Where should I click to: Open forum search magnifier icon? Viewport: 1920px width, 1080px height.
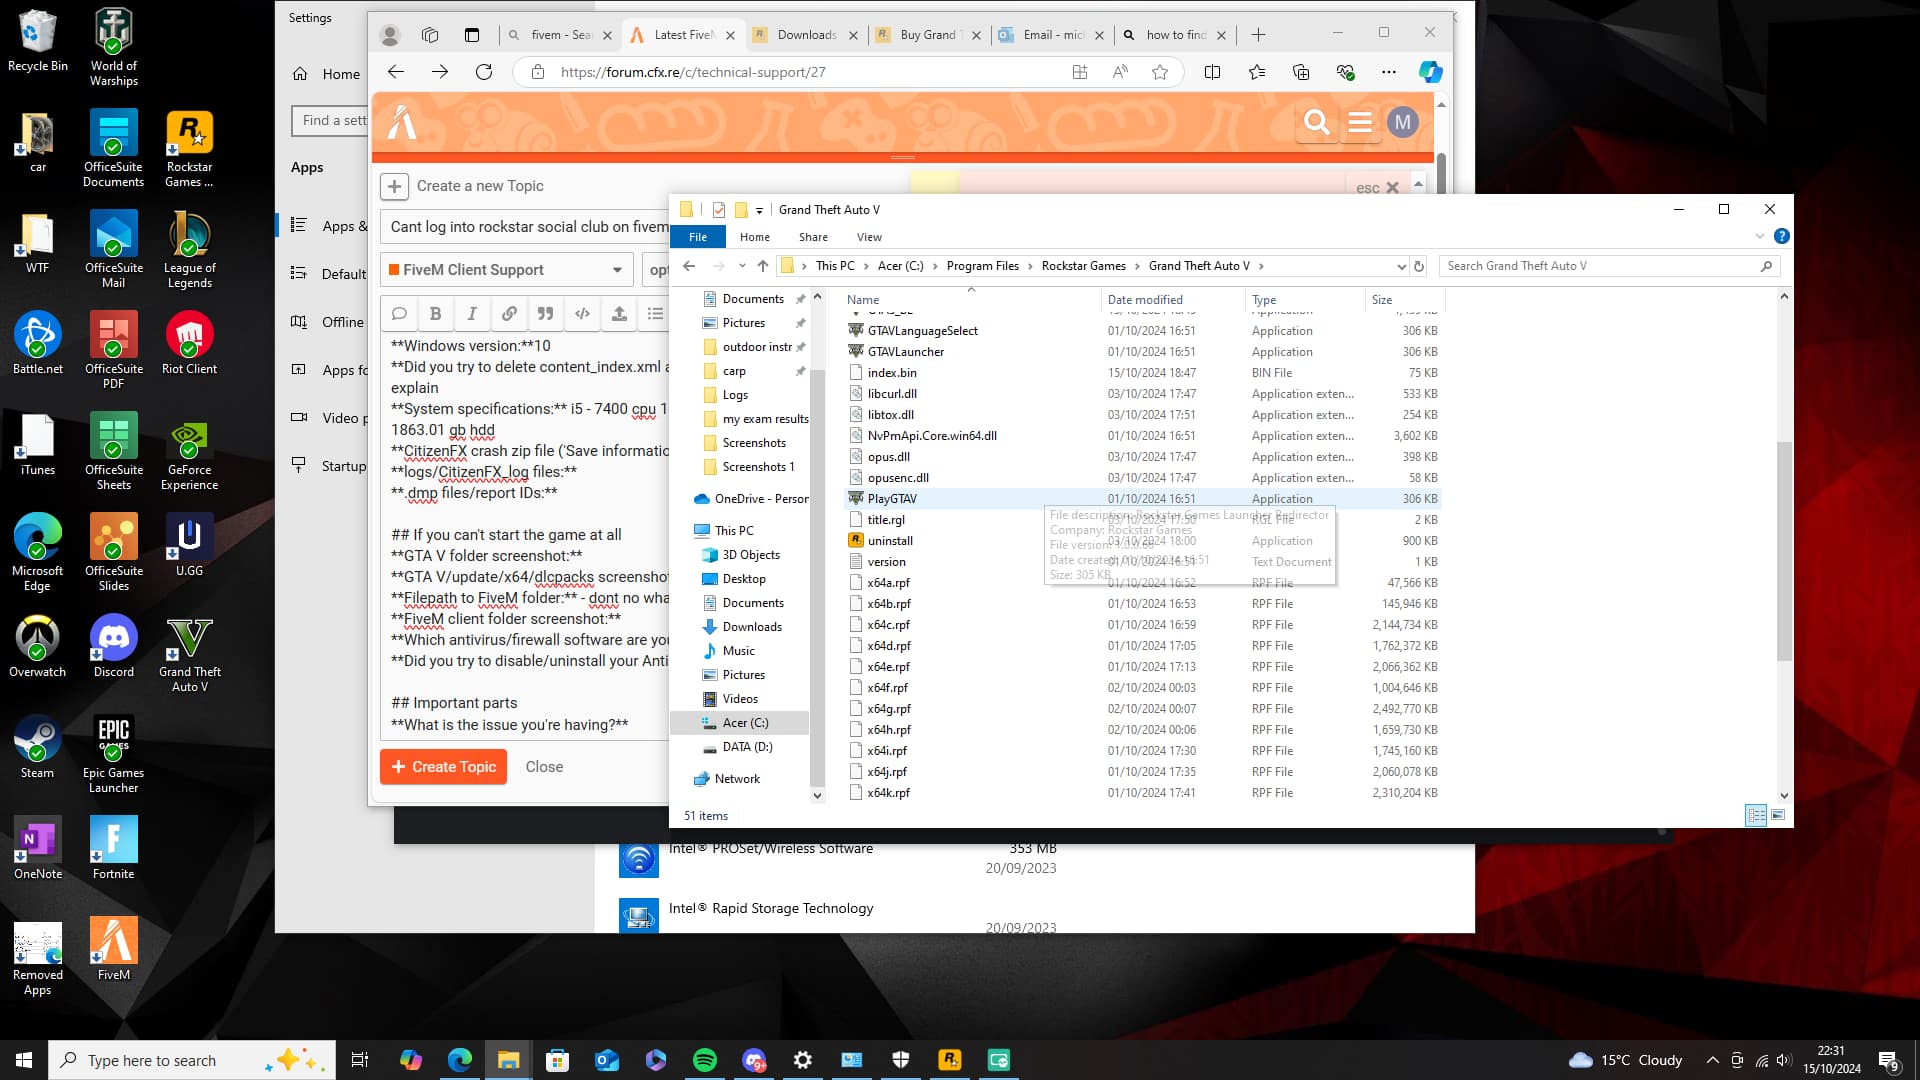(x=1317, y=122)
